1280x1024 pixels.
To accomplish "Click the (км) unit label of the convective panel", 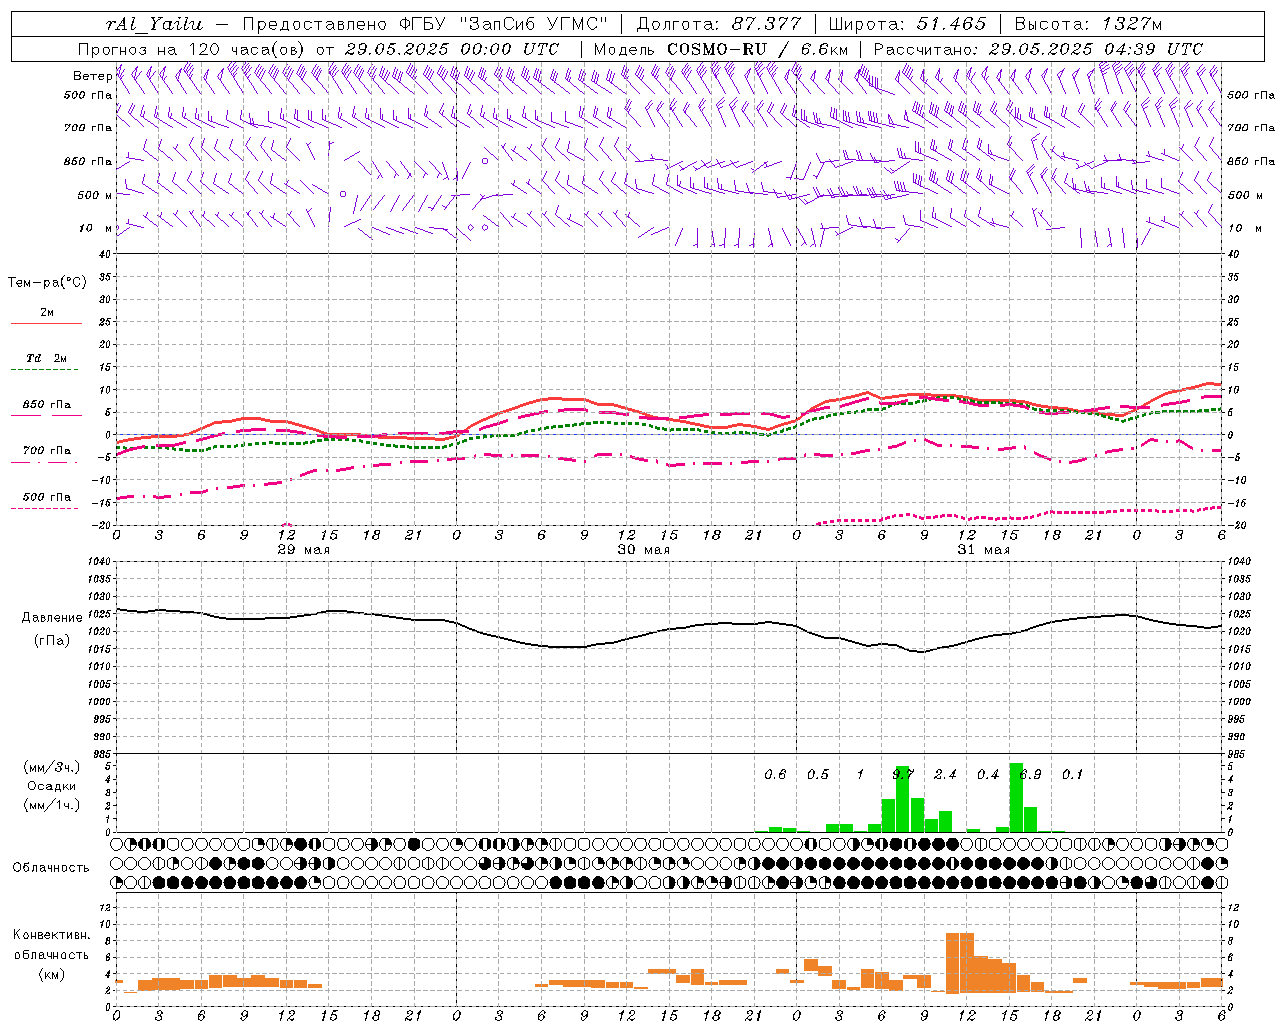I will [52, 974].
